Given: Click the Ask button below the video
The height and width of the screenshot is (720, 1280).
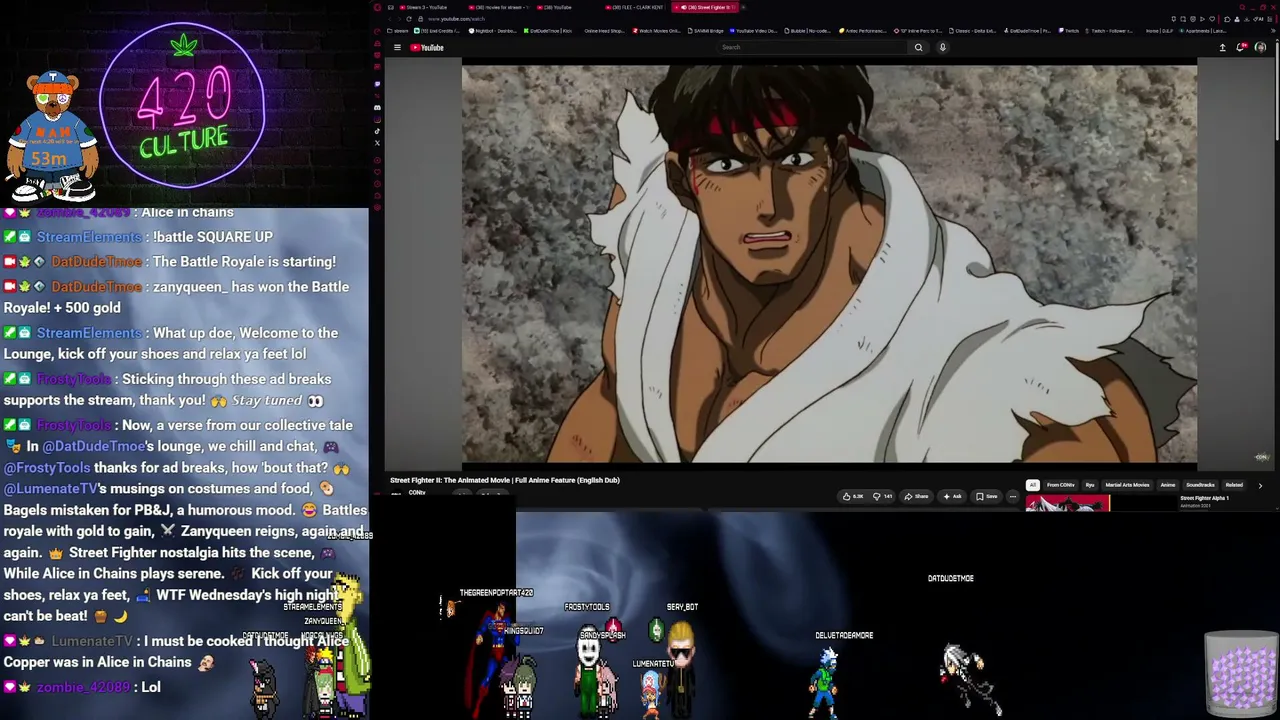Looking at the screenshot, I should coord(952,496).
